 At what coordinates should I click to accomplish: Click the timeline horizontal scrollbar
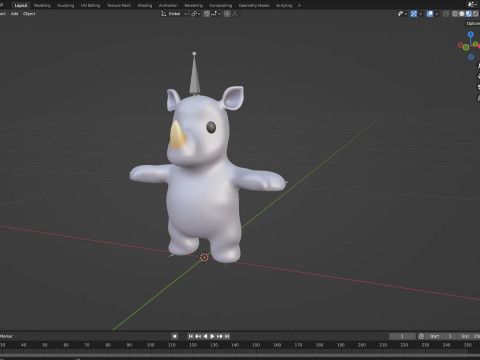pyautogui.click(x=240, y=356)
